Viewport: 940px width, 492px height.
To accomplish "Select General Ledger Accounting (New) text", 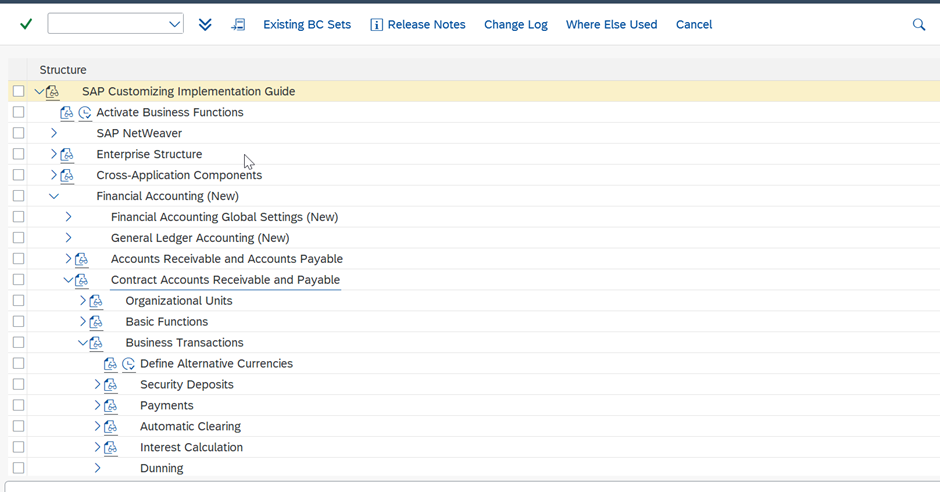I will tap(200, 238).
